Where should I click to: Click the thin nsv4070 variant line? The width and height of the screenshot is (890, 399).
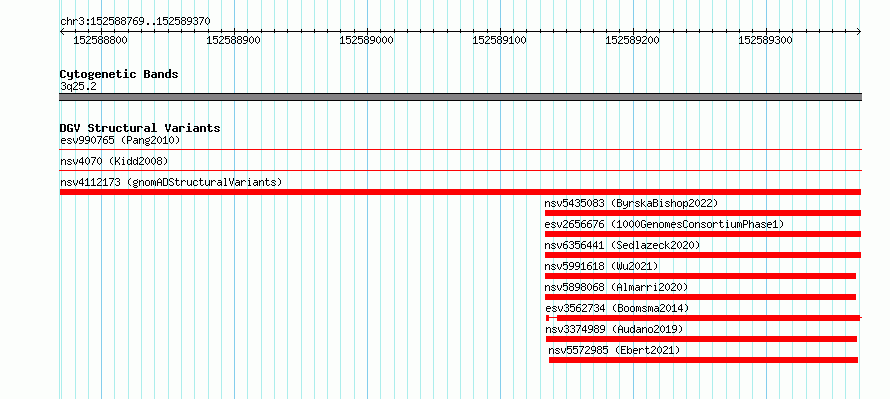tap(460, 170)
